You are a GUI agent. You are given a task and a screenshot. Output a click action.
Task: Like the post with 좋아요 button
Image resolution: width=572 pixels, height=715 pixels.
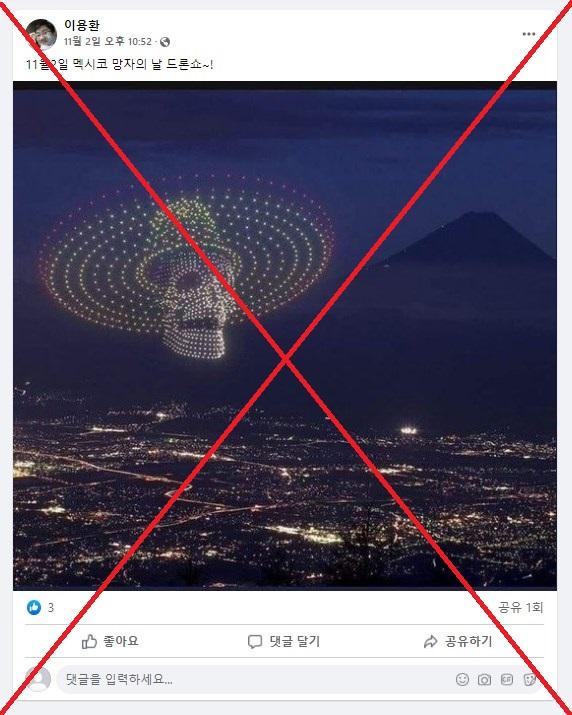110,642
